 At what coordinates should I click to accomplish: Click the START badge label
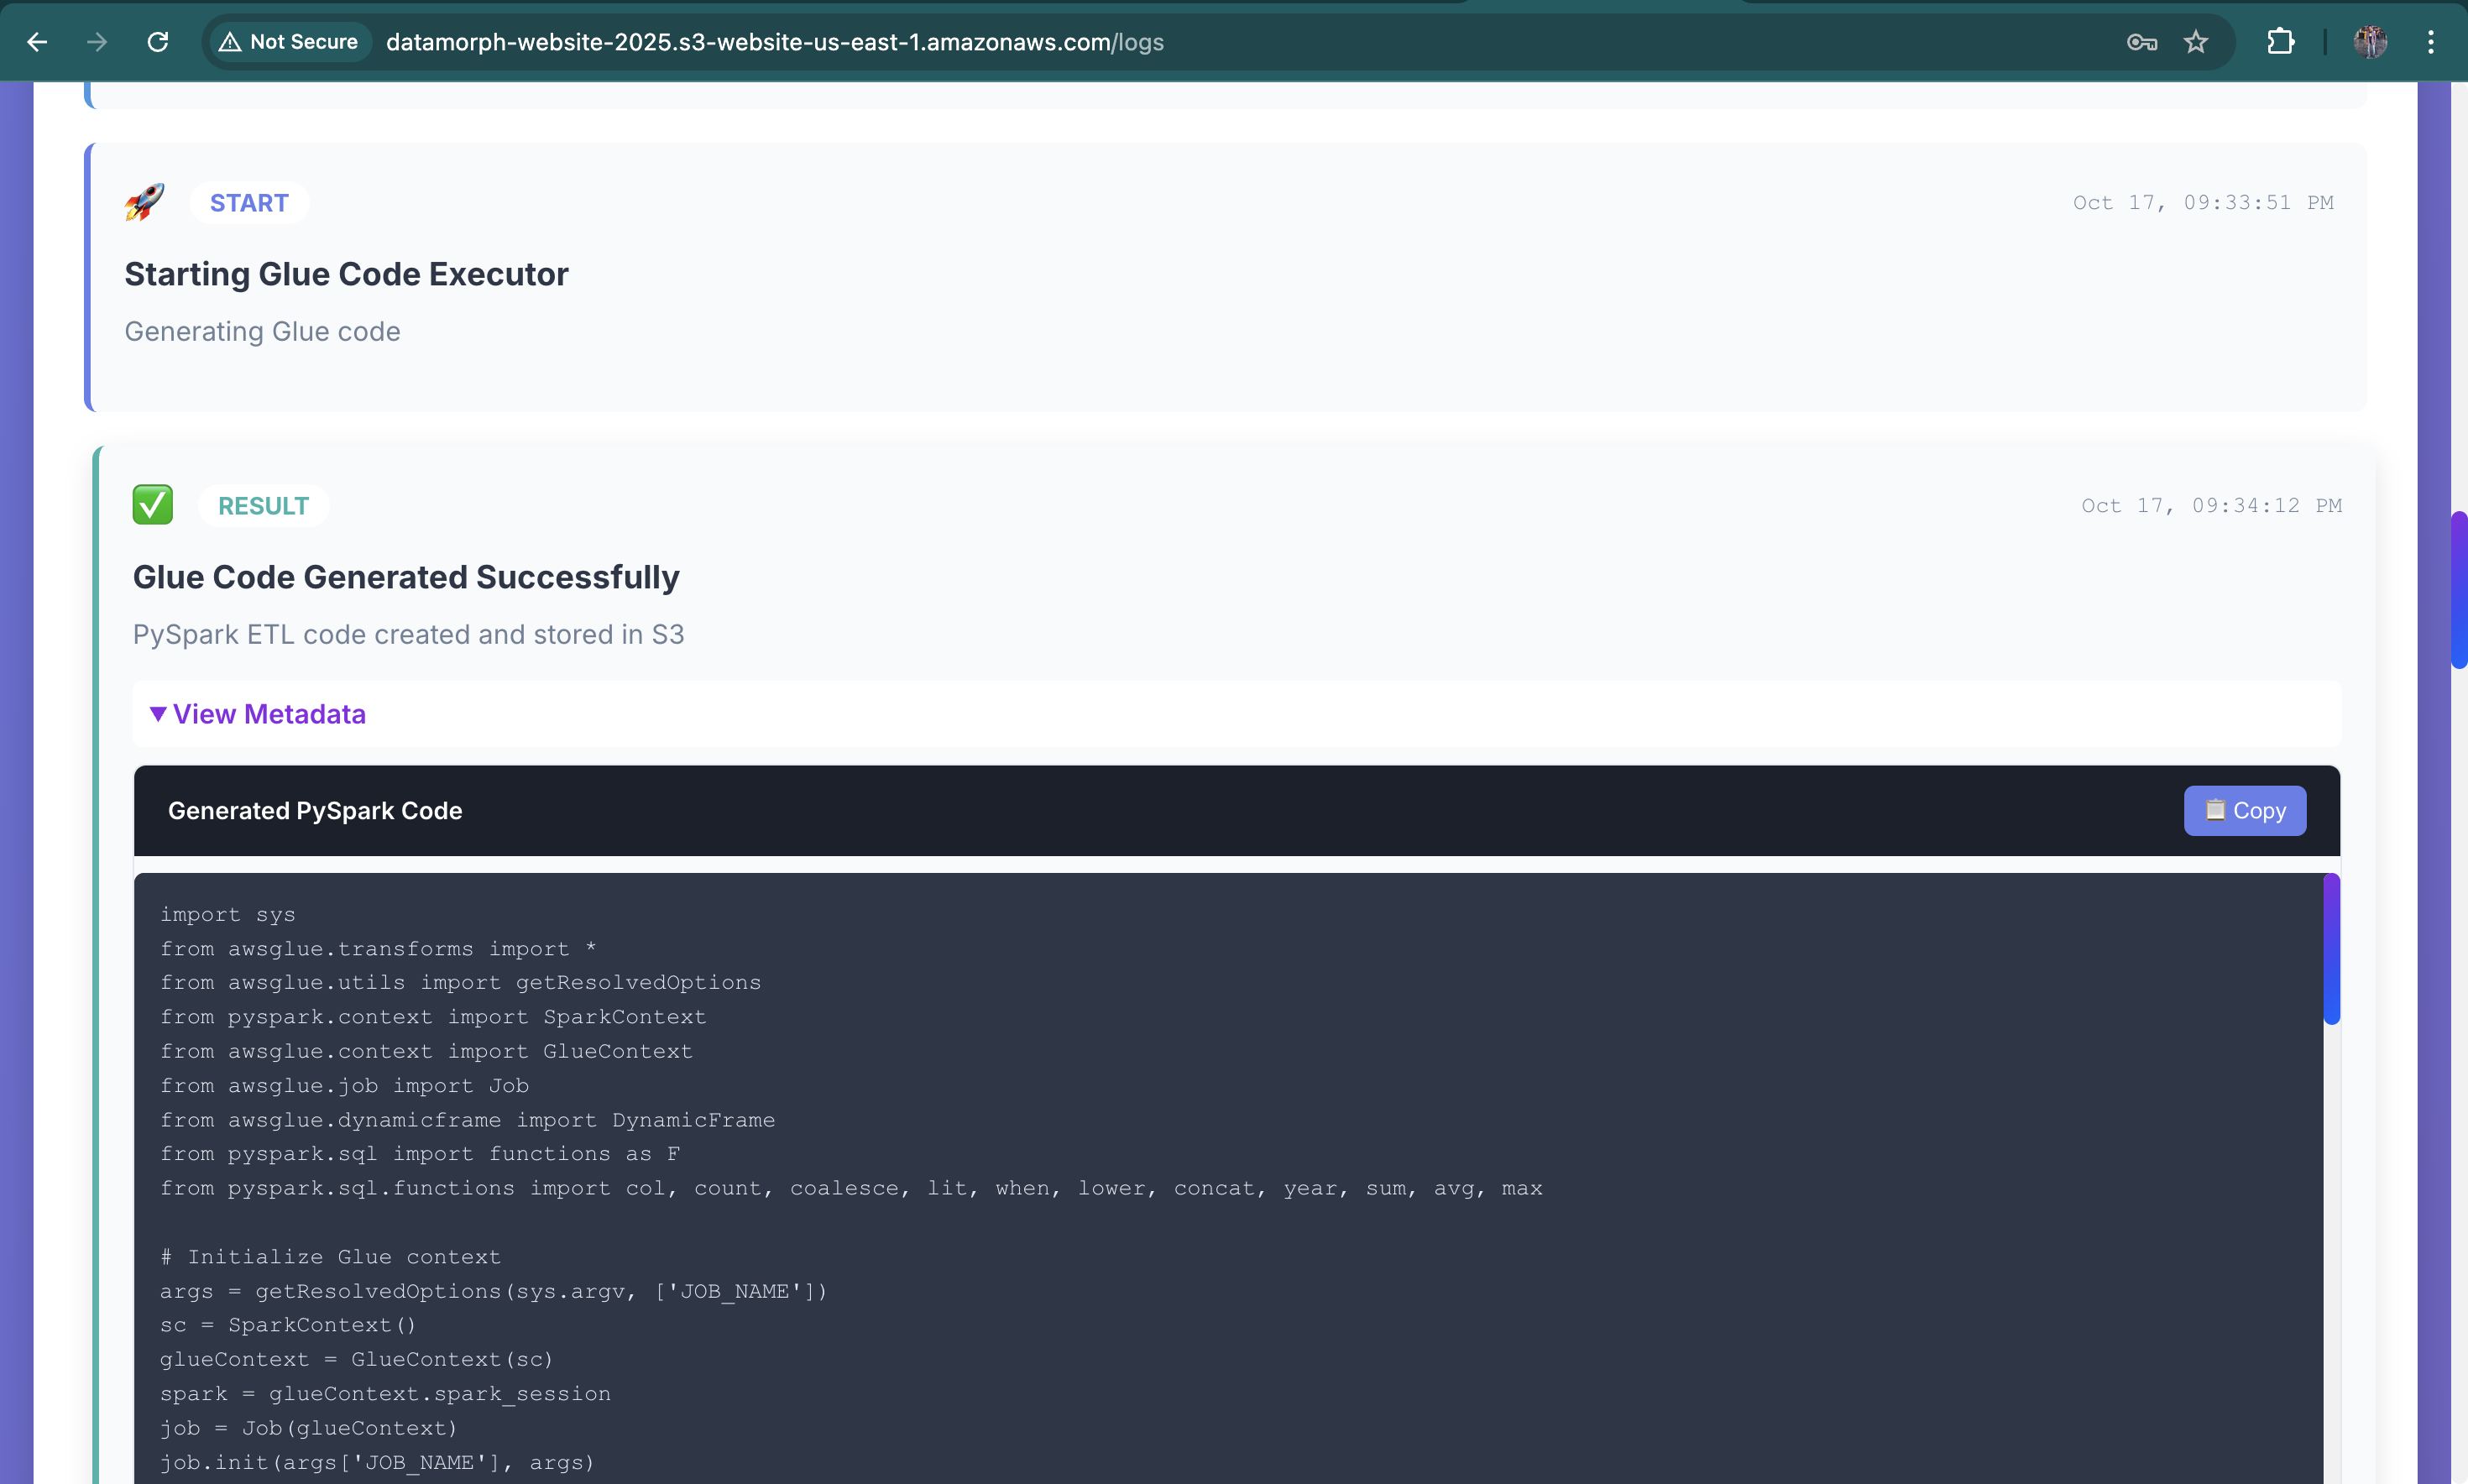click(249, 203)
